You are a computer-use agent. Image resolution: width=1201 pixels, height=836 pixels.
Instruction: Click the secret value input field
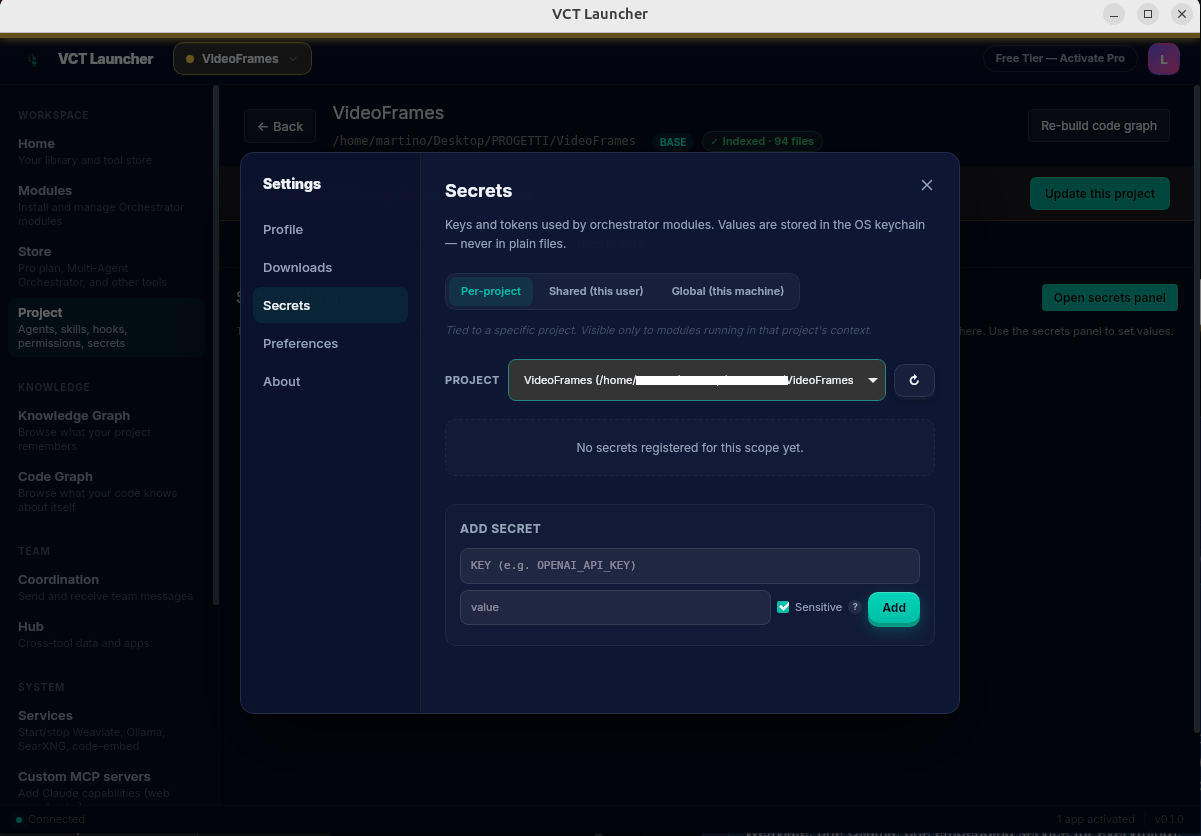coord(615,607)
